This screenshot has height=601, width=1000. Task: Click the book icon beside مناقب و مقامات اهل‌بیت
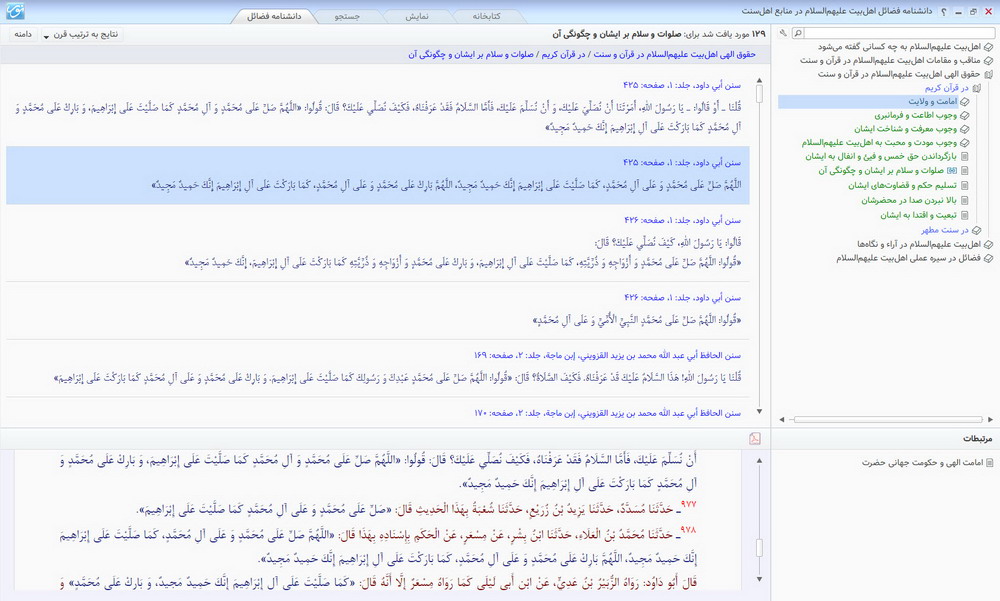pos(988,61)
